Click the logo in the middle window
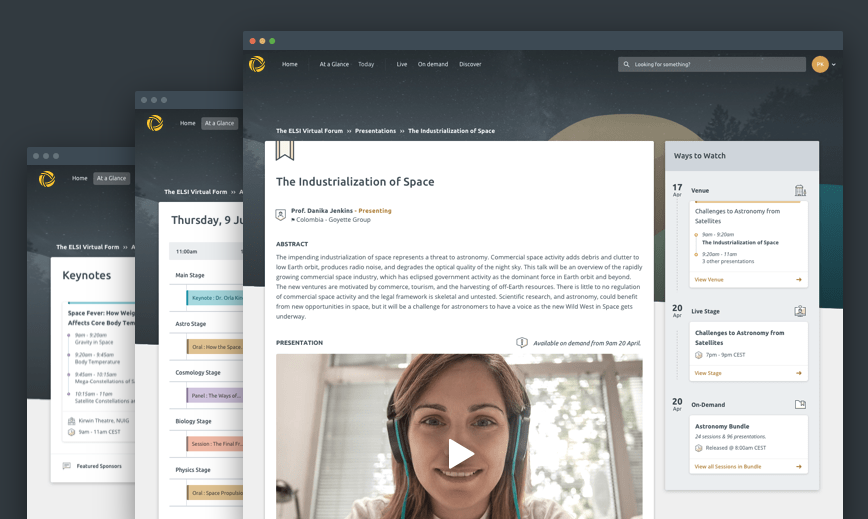 155,123
